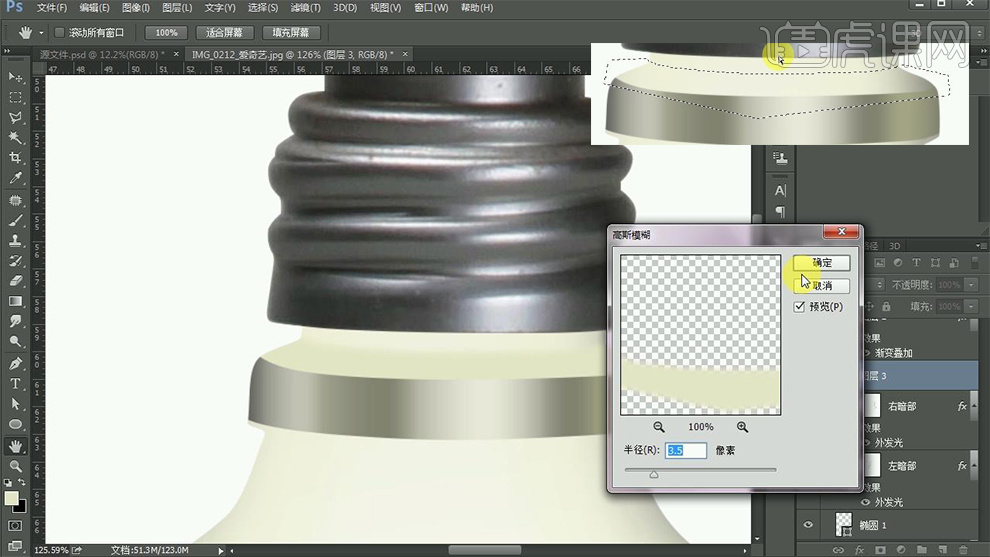Image resolution: width=990 pixels, height=557 pixels.
Task: Collapse effects of 左暗部 layer
Action: pos(973,465)
